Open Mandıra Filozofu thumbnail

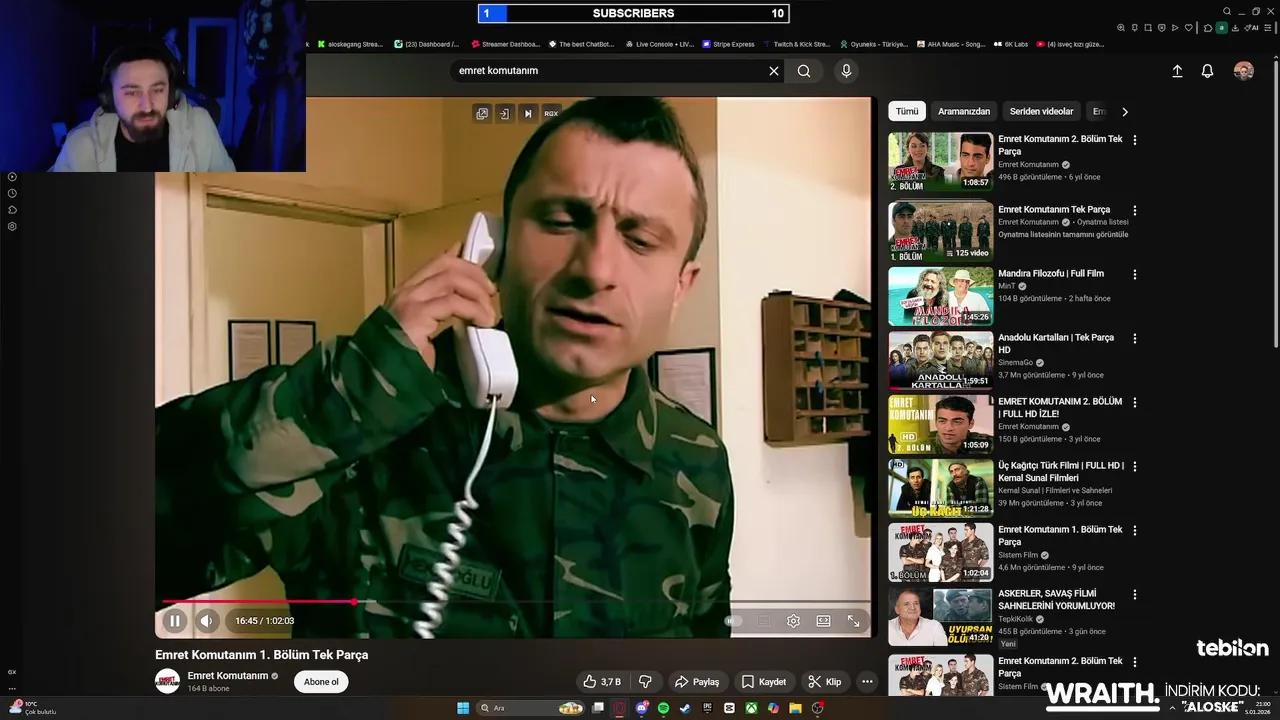click(x=941, y=296)
